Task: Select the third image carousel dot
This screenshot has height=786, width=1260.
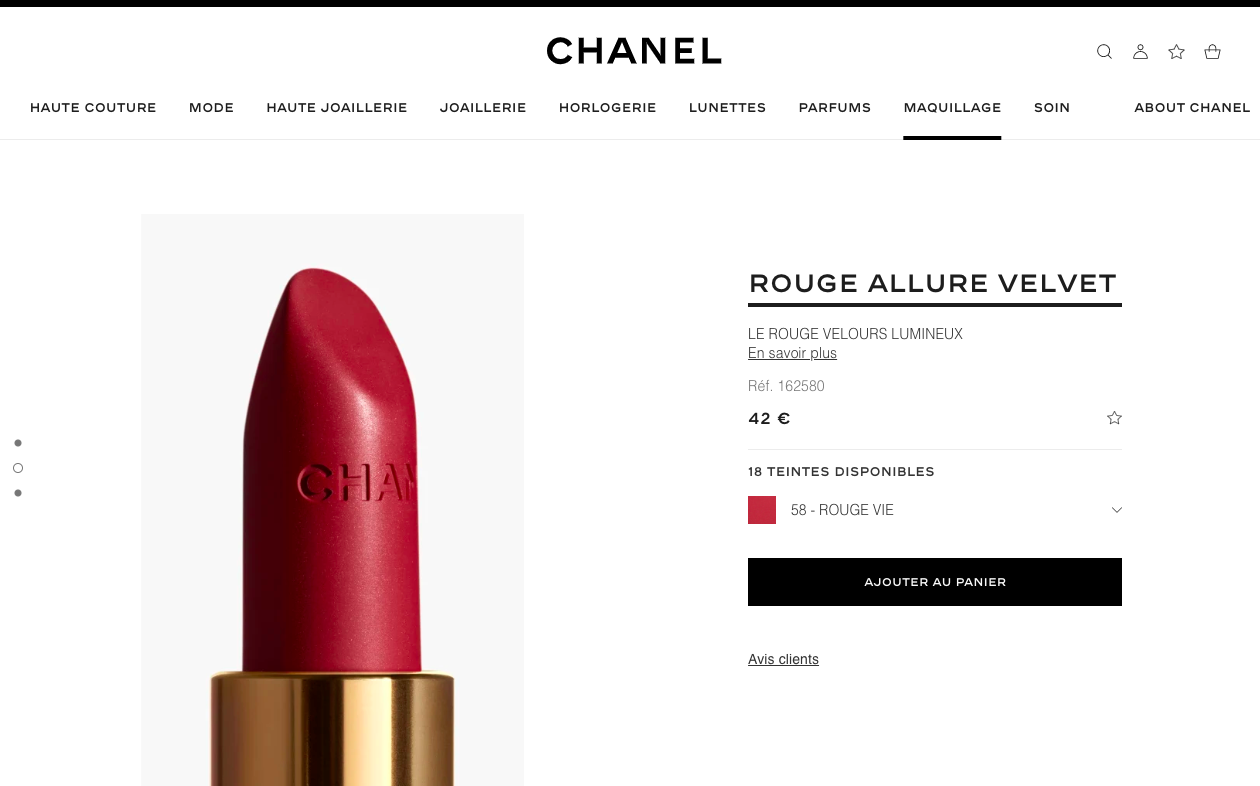Action: coord(18,493)
